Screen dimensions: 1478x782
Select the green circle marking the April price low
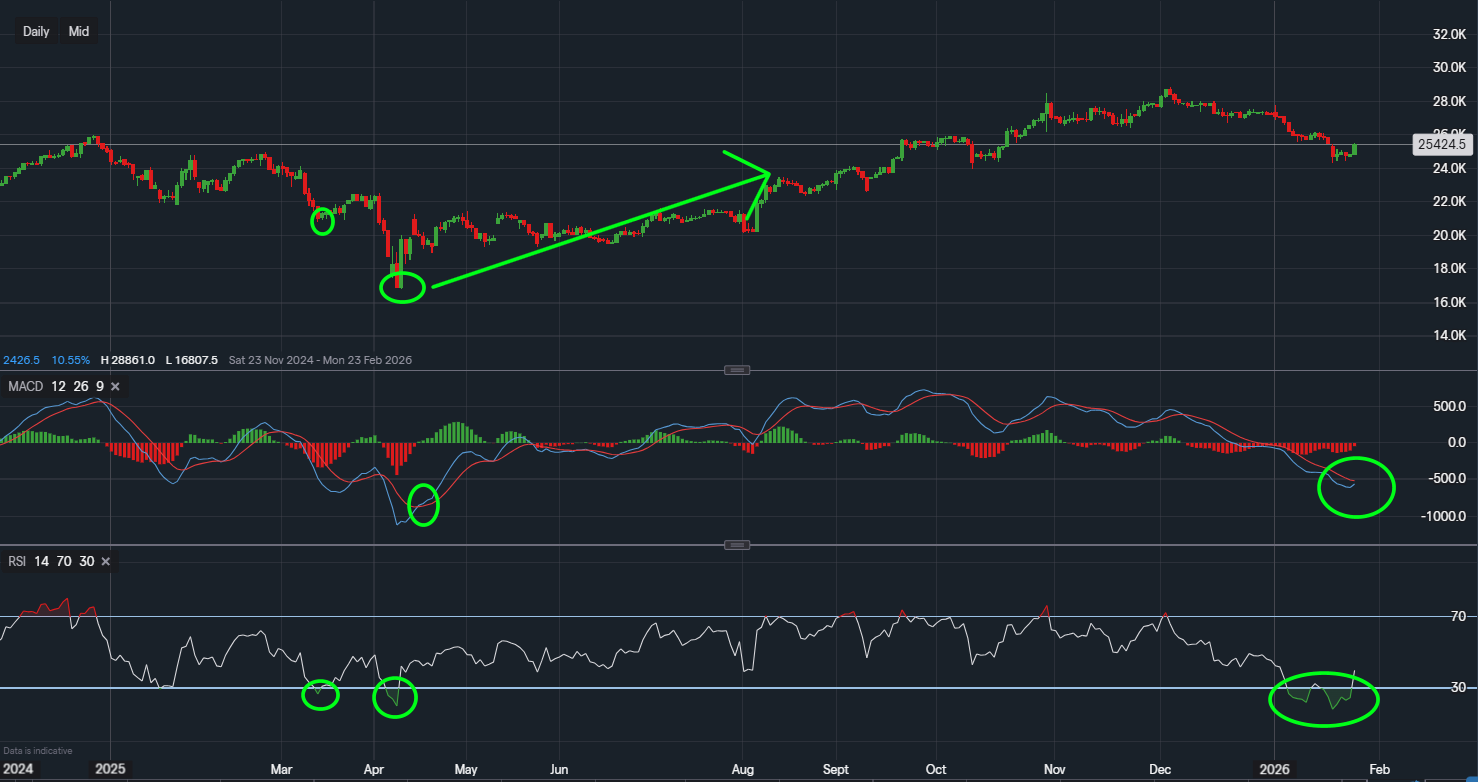coord(403,288)
